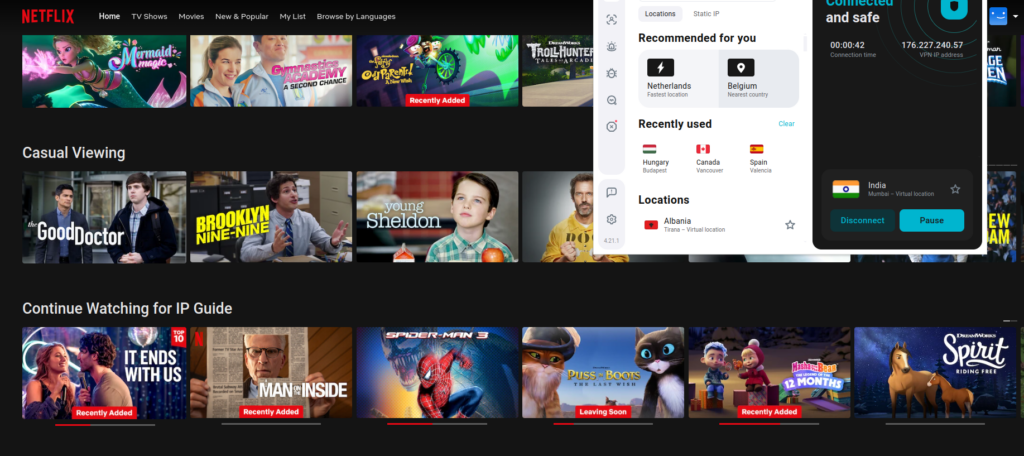
Task: Pause the VPN connection
Action: [x=931, y=220]
